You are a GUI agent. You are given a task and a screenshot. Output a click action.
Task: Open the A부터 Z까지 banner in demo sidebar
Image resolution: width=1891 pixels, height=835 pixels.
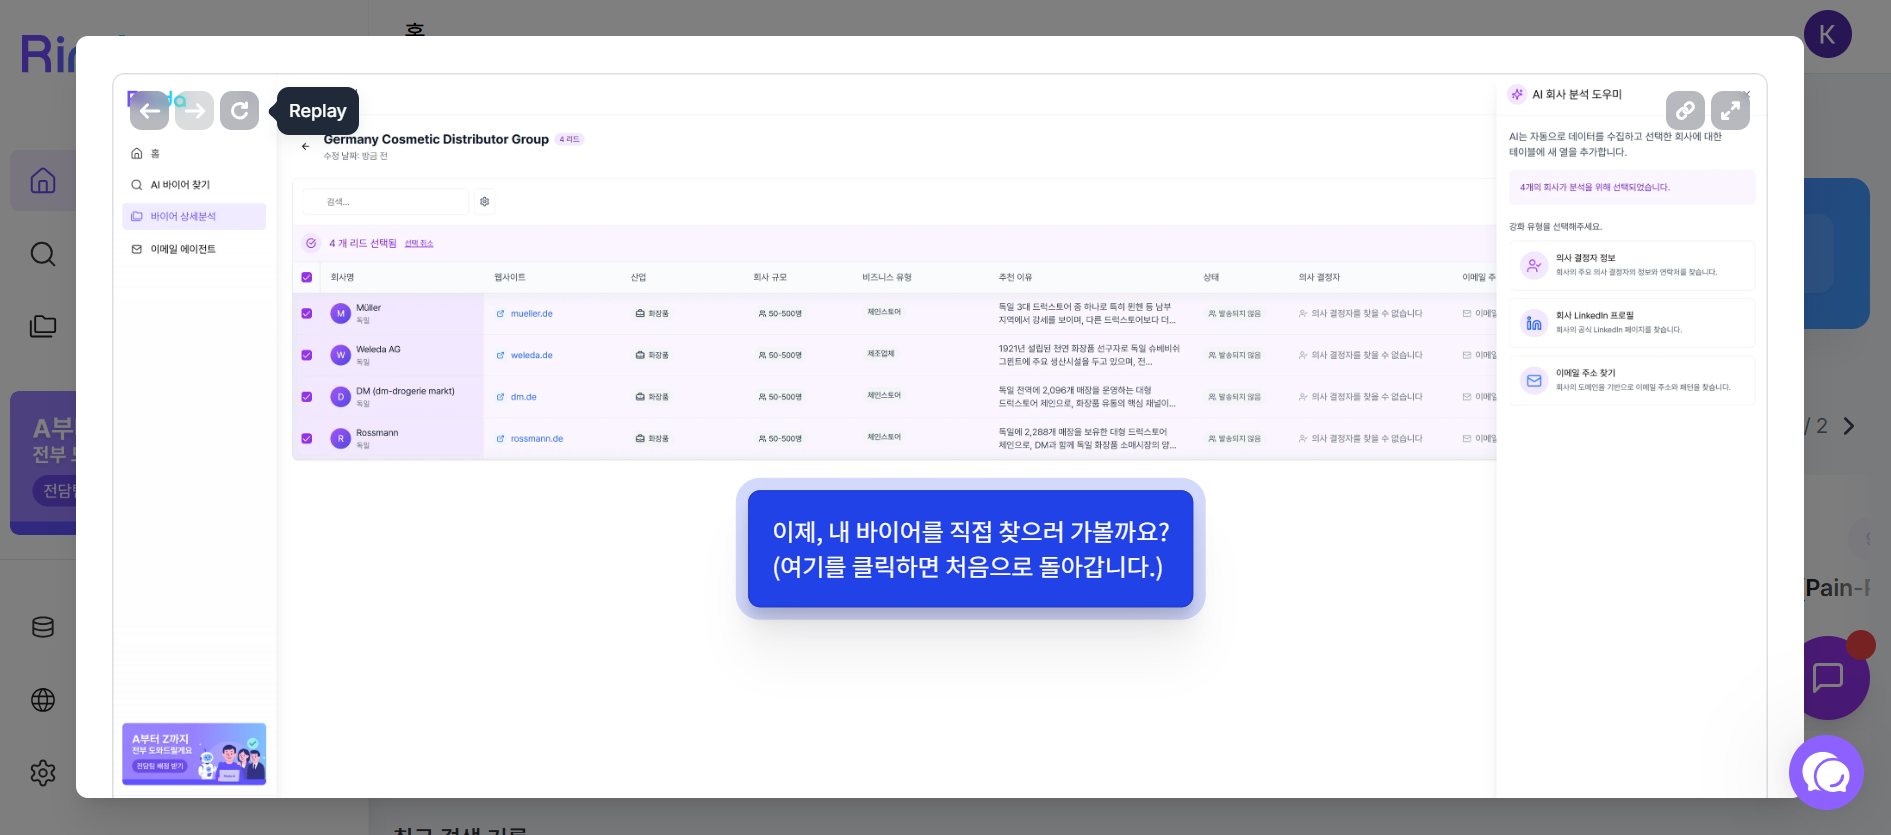coord(194,754)
